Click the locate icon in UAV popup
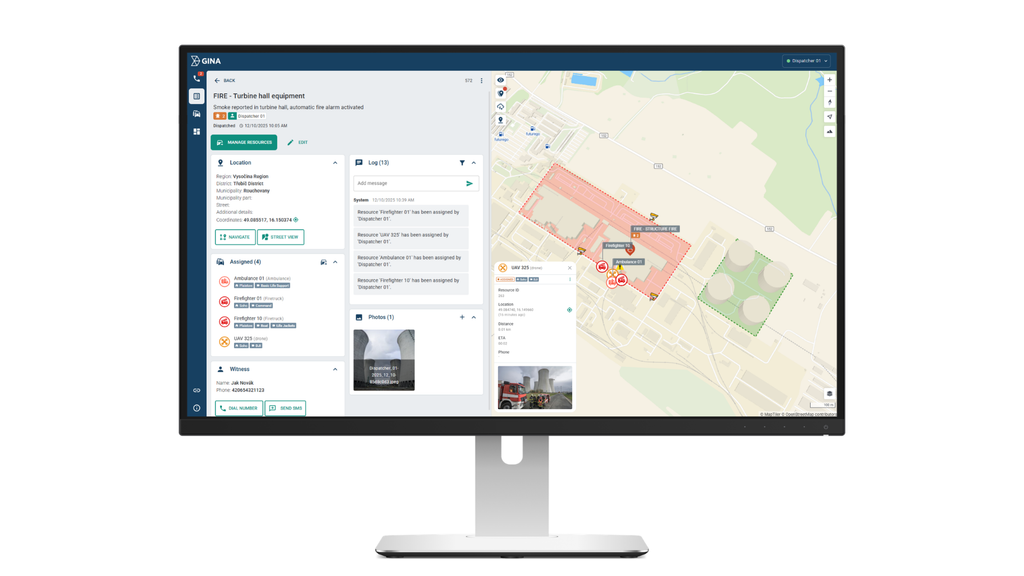This screenshot has width=1024, height=576. pyautogui.click(x=569, y=310)
